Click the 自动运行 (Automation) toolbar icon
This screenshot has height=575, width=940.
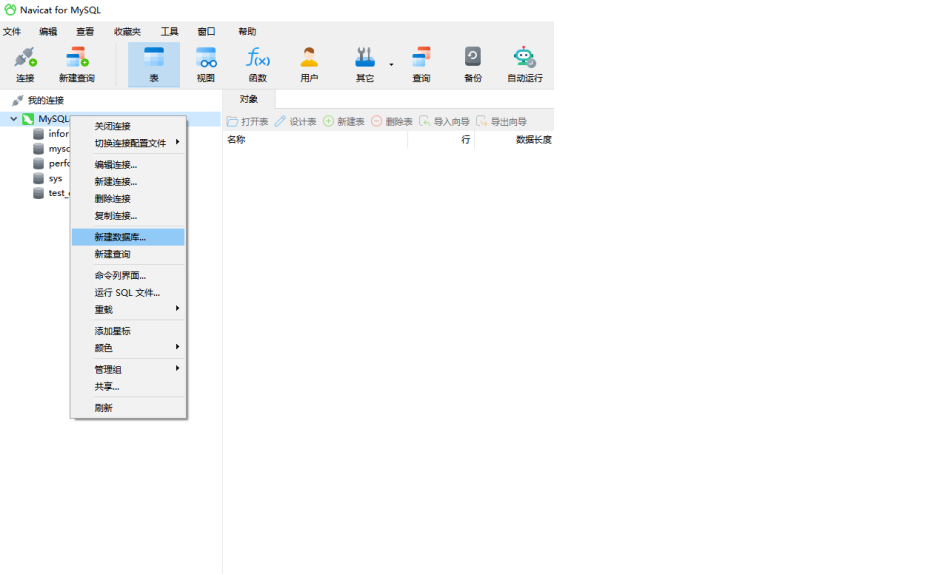(524, 64)
